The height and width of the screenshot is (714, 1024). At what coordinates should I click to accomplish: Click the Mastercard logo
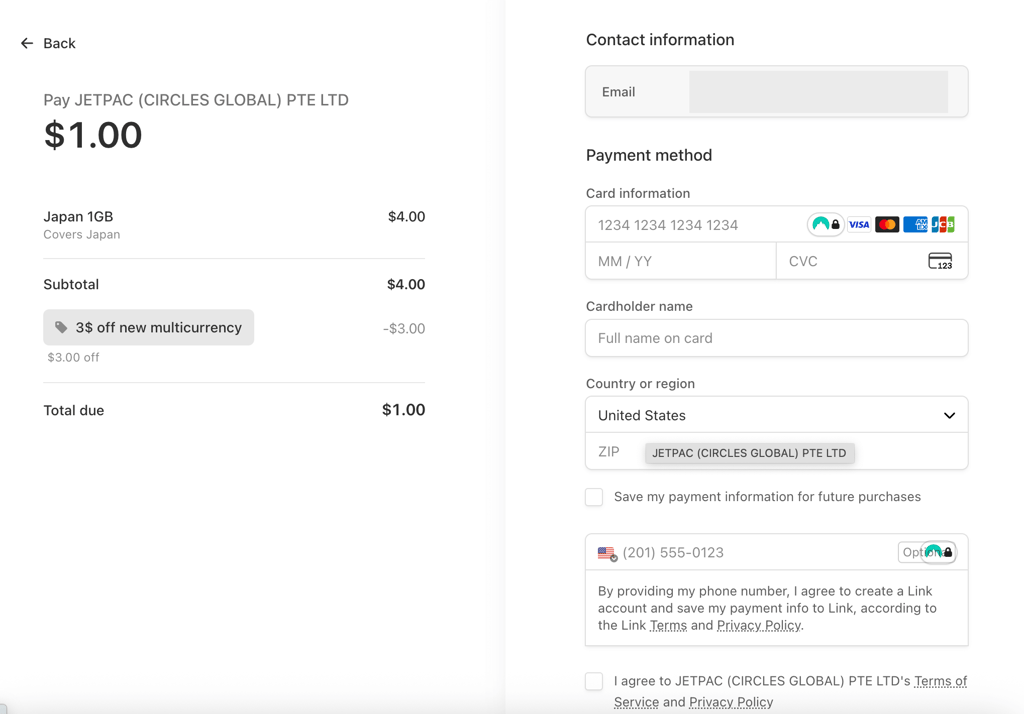(x=887, y=225)
